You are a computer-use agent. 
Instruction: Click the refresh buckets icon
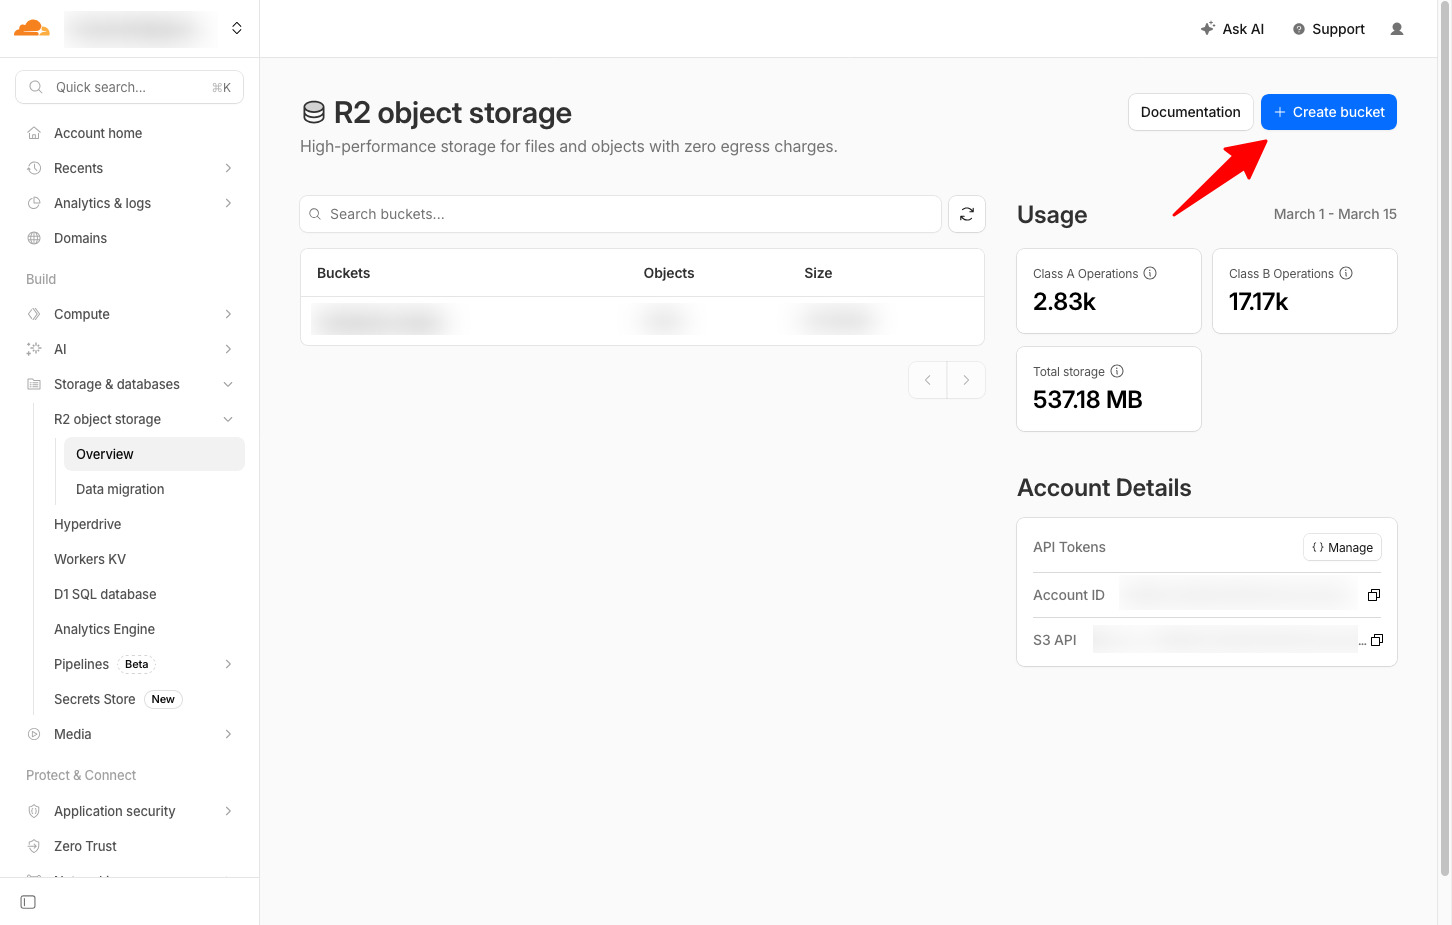coord(966,214)
